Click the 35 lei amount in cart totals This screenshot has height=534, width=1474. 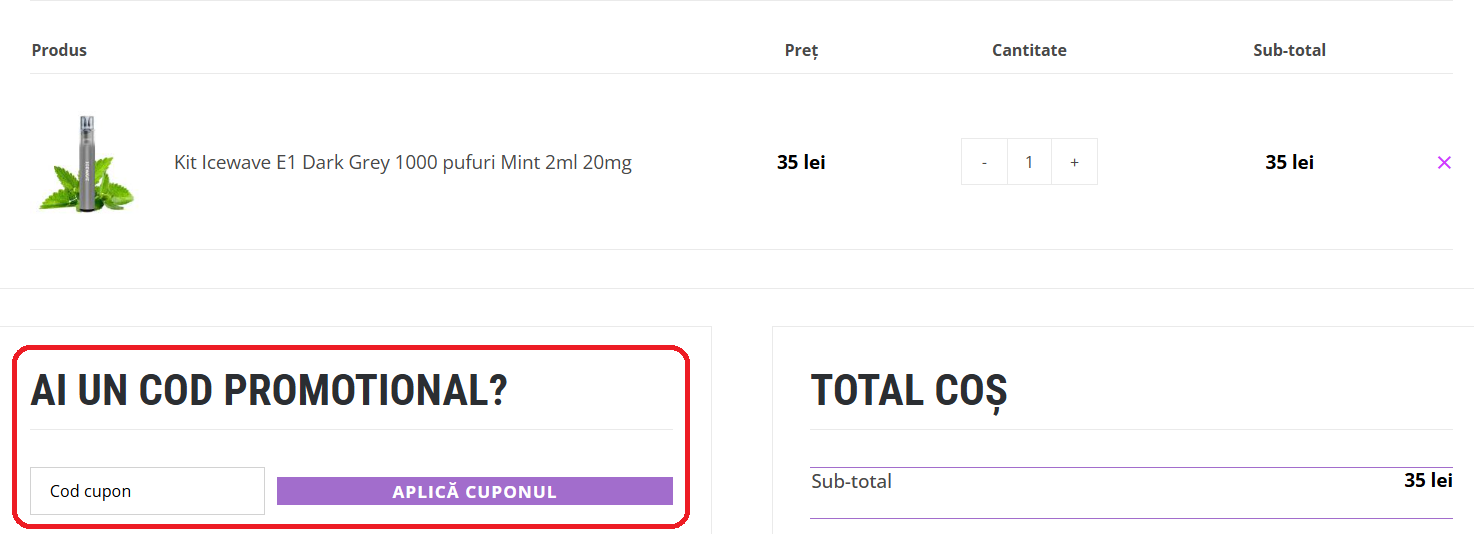[1427, 481]
